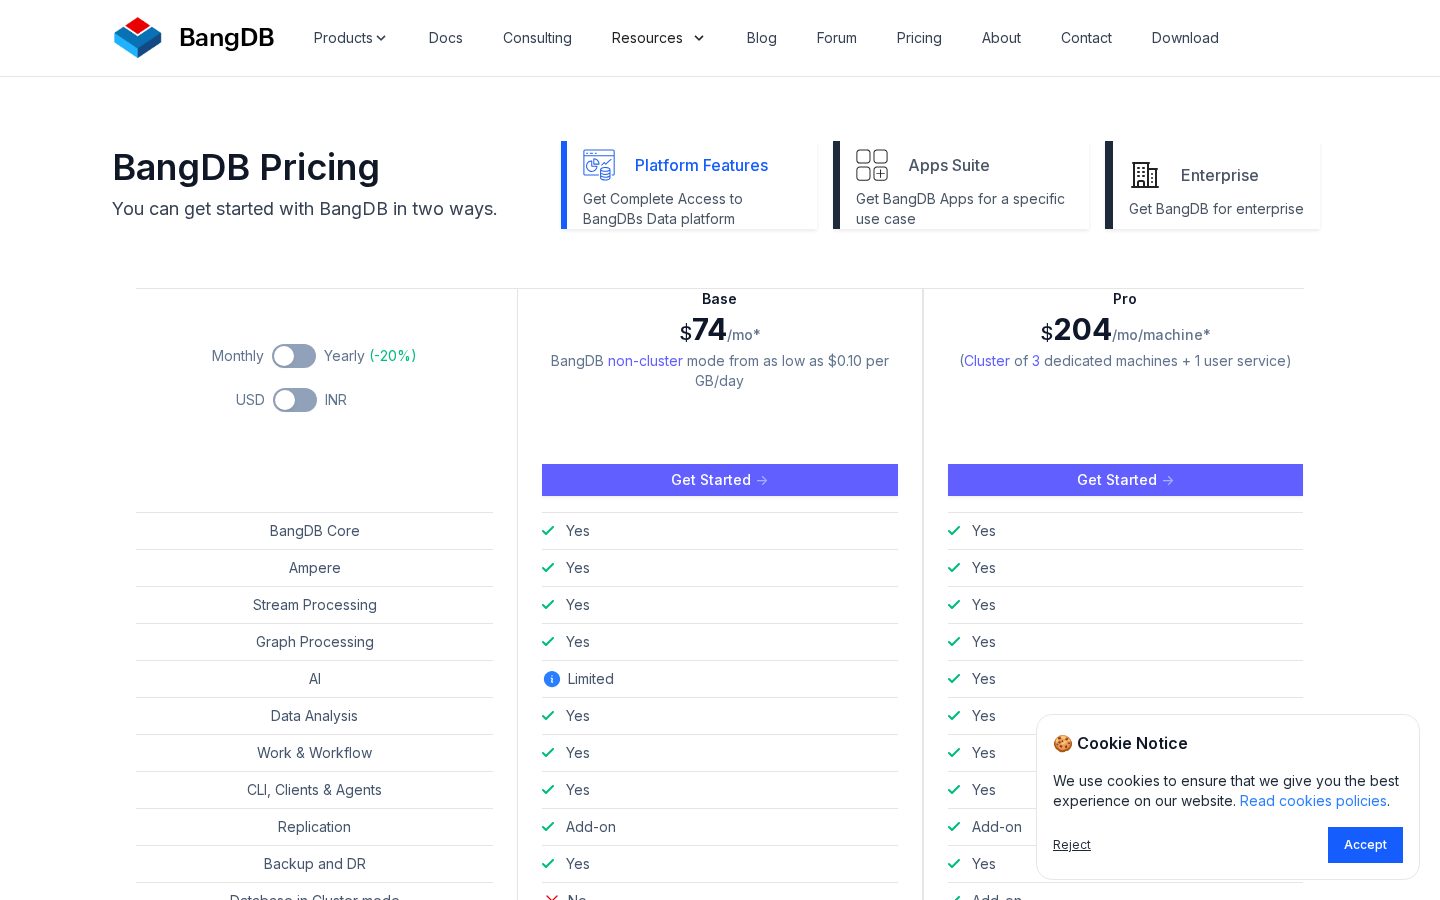Open the Consulting page
Viewport: 1440px width, 900px height.
coord(537,38)
